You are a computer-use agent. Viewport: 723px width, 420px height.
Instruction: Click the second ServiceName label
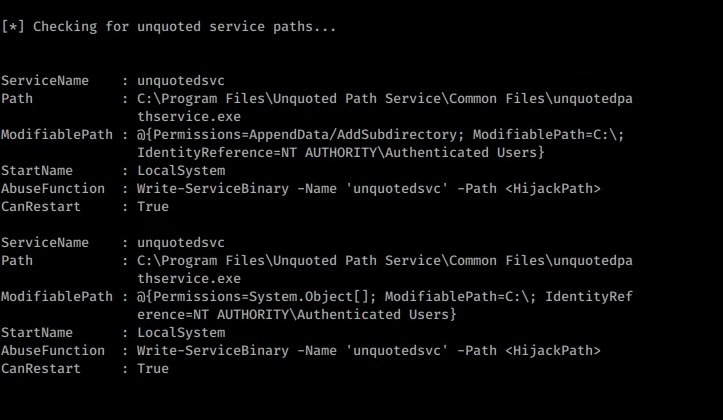(44, 242)
